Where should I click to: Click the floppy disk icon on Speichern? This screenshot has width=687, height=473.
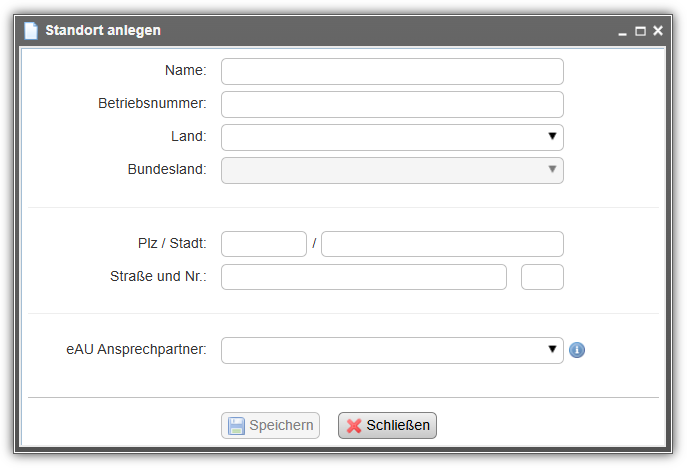[236, 426]
